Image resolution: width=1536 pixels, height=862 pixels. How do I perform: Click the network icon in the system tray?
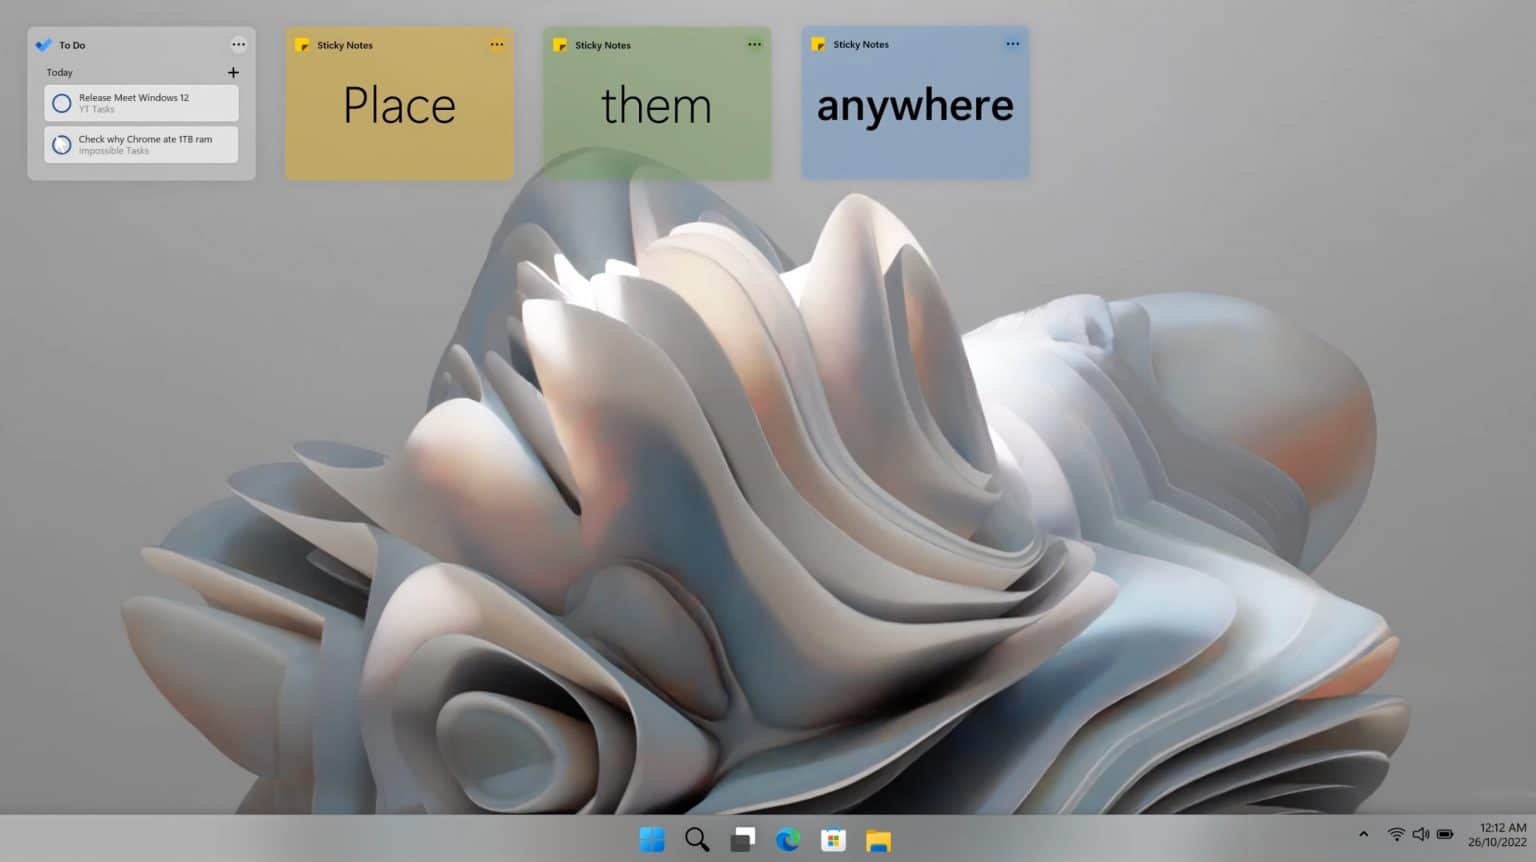click(x=1395, y=833)
